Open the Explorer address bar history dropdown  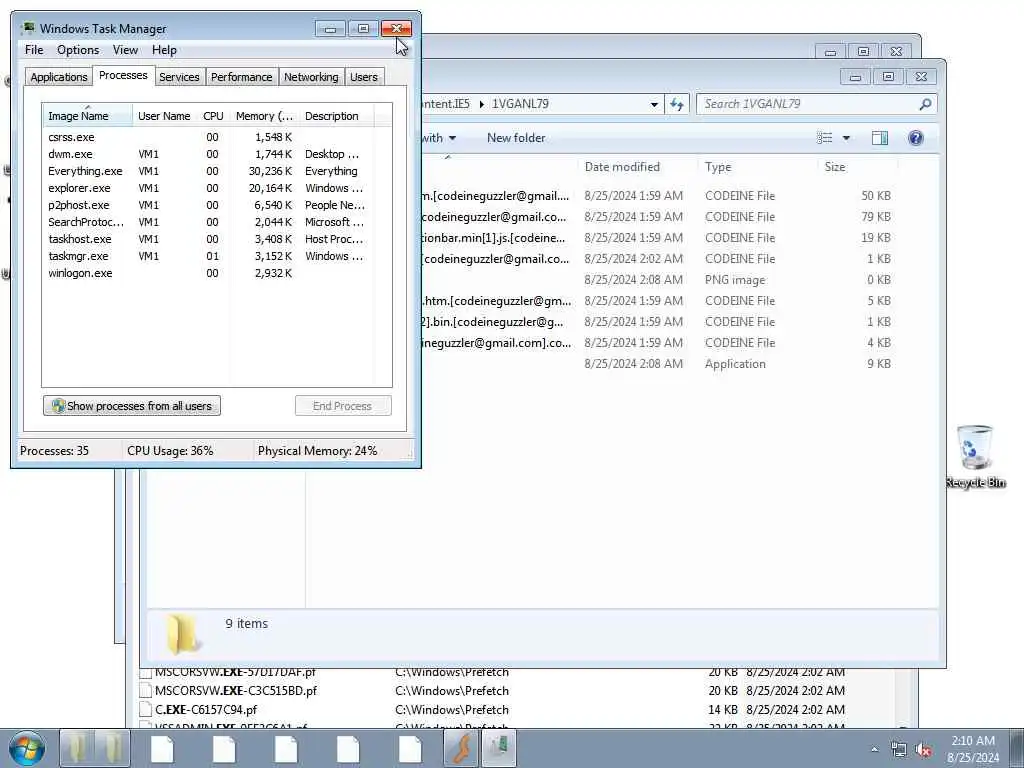coord(654,104)
